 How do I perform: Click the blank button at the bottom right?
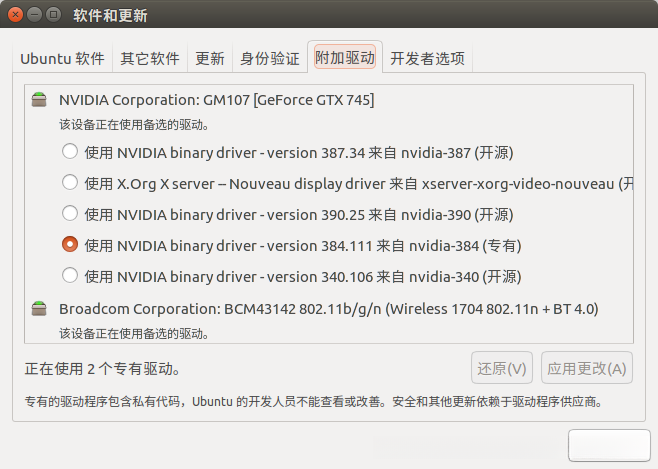(x=608, y=446)
